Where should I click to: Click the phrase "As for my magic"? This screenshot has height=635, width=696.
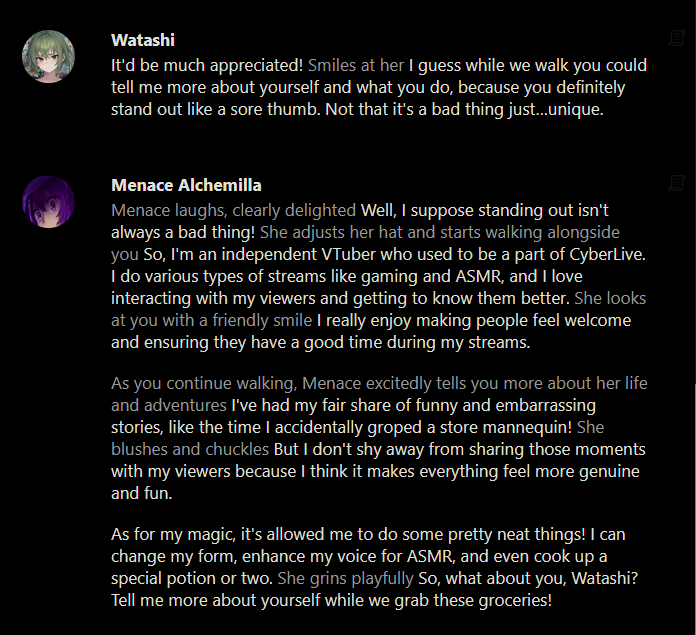(173, 535)
